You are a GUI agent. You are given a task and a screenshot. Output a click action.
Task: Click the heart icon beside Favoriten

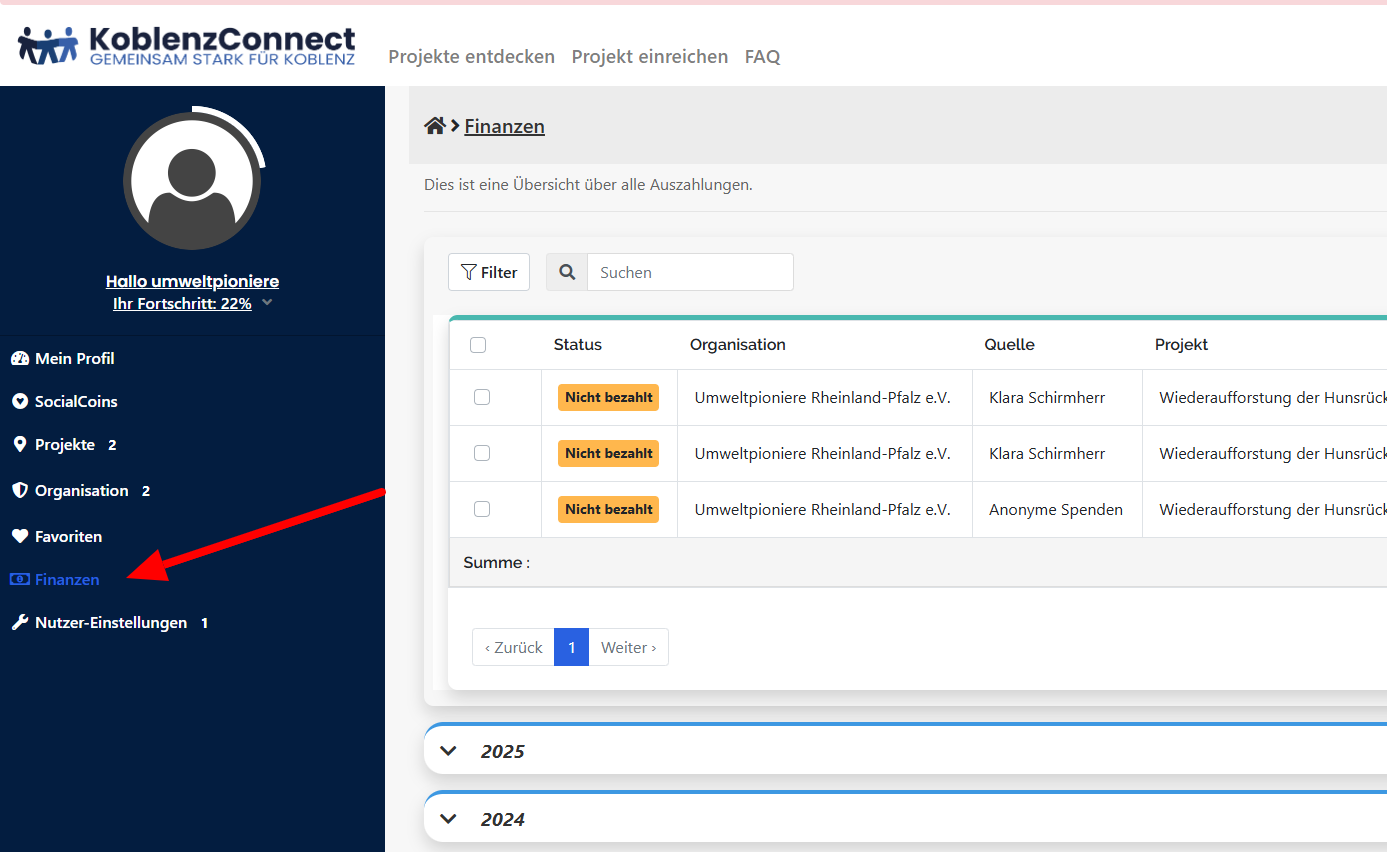(19, 537)
